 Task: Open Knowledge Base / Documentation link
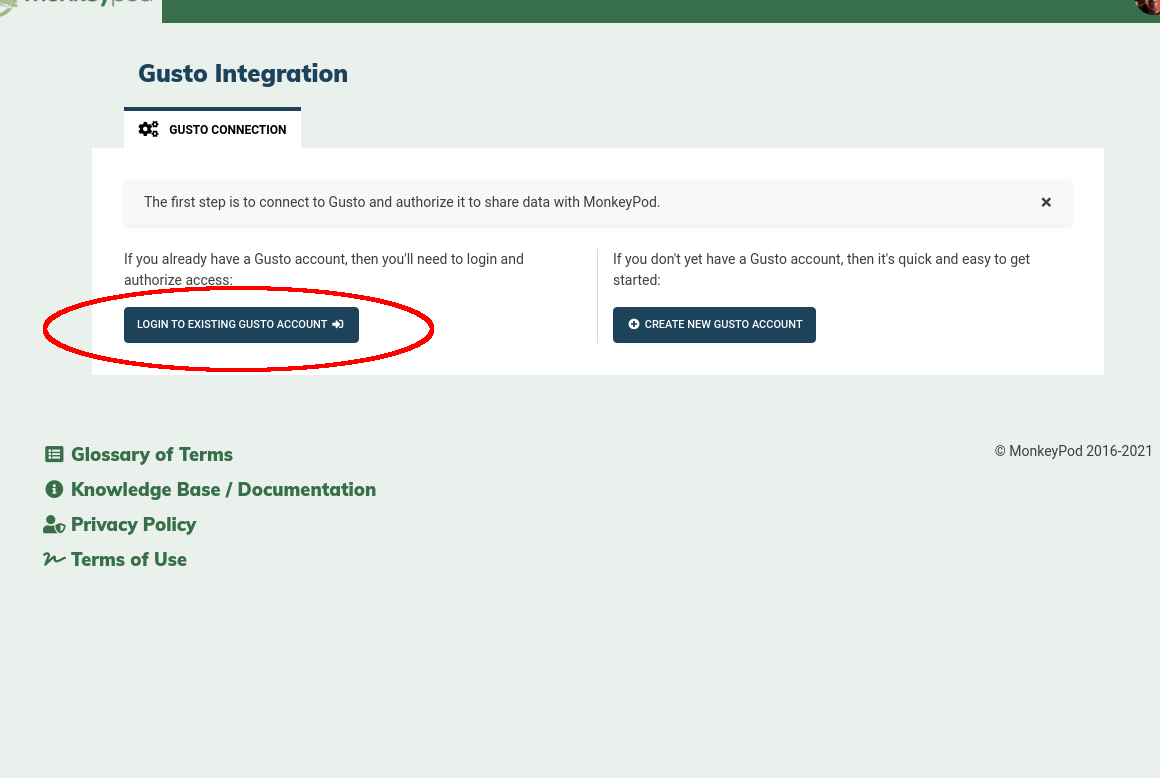223,489
